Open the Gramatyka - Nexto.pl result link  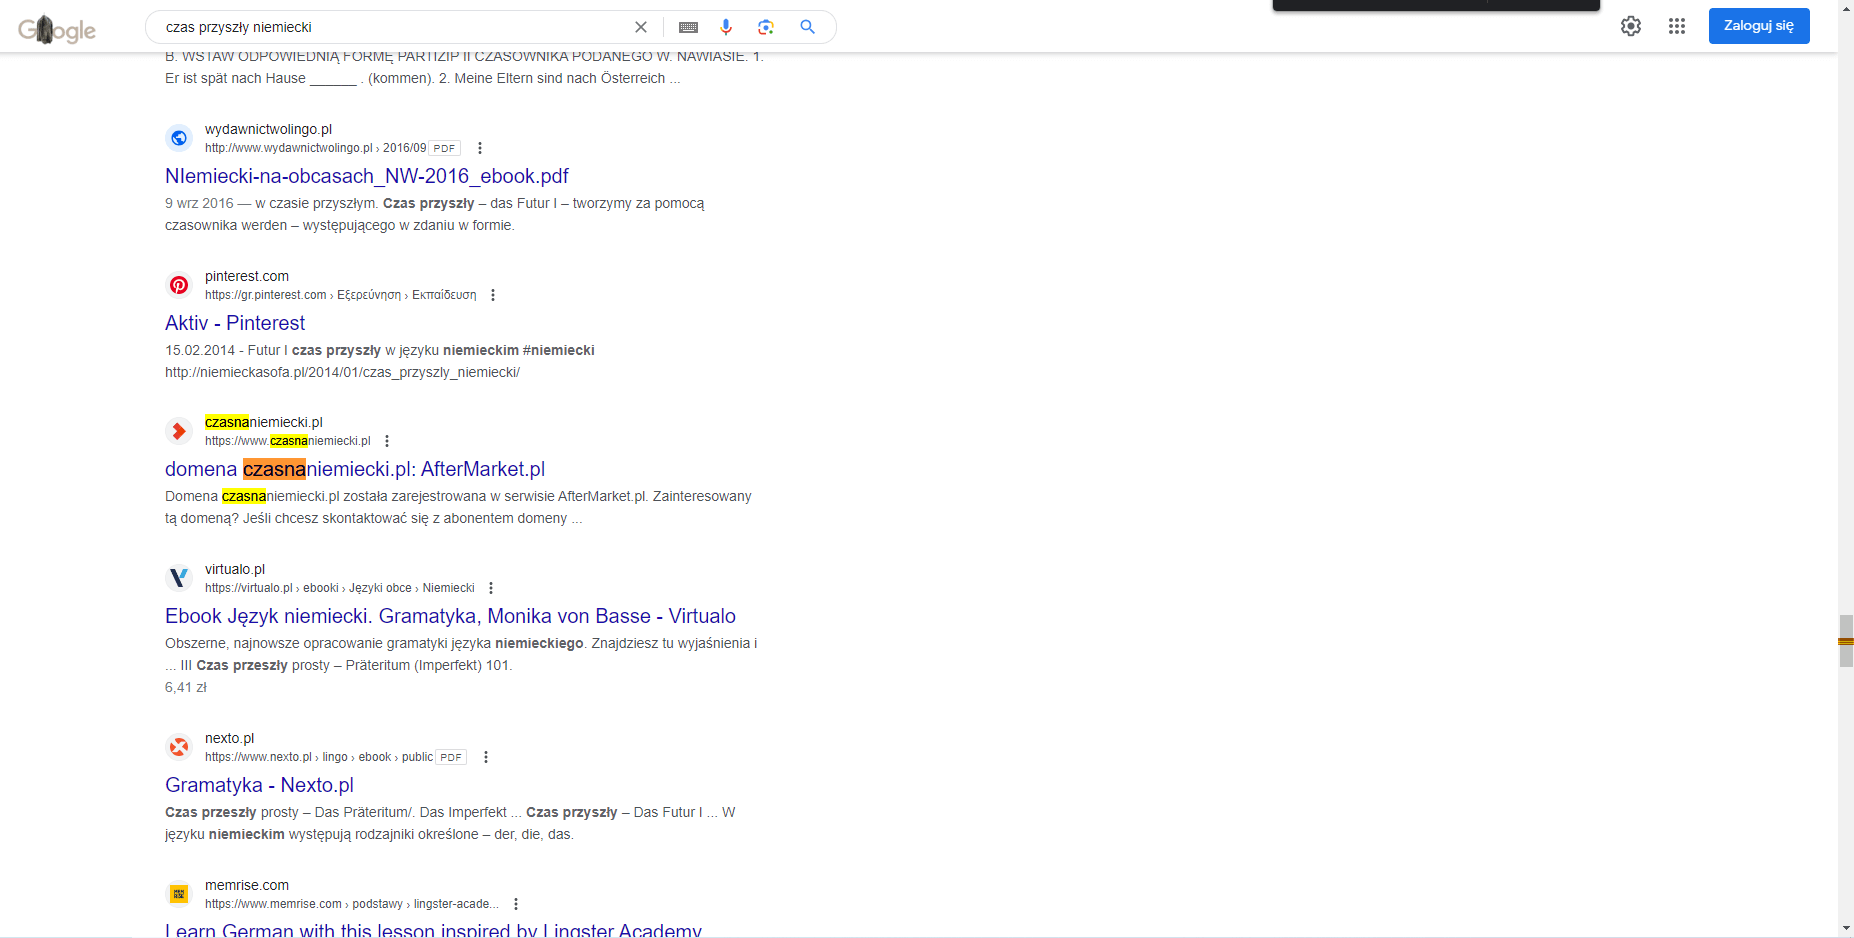259,785
